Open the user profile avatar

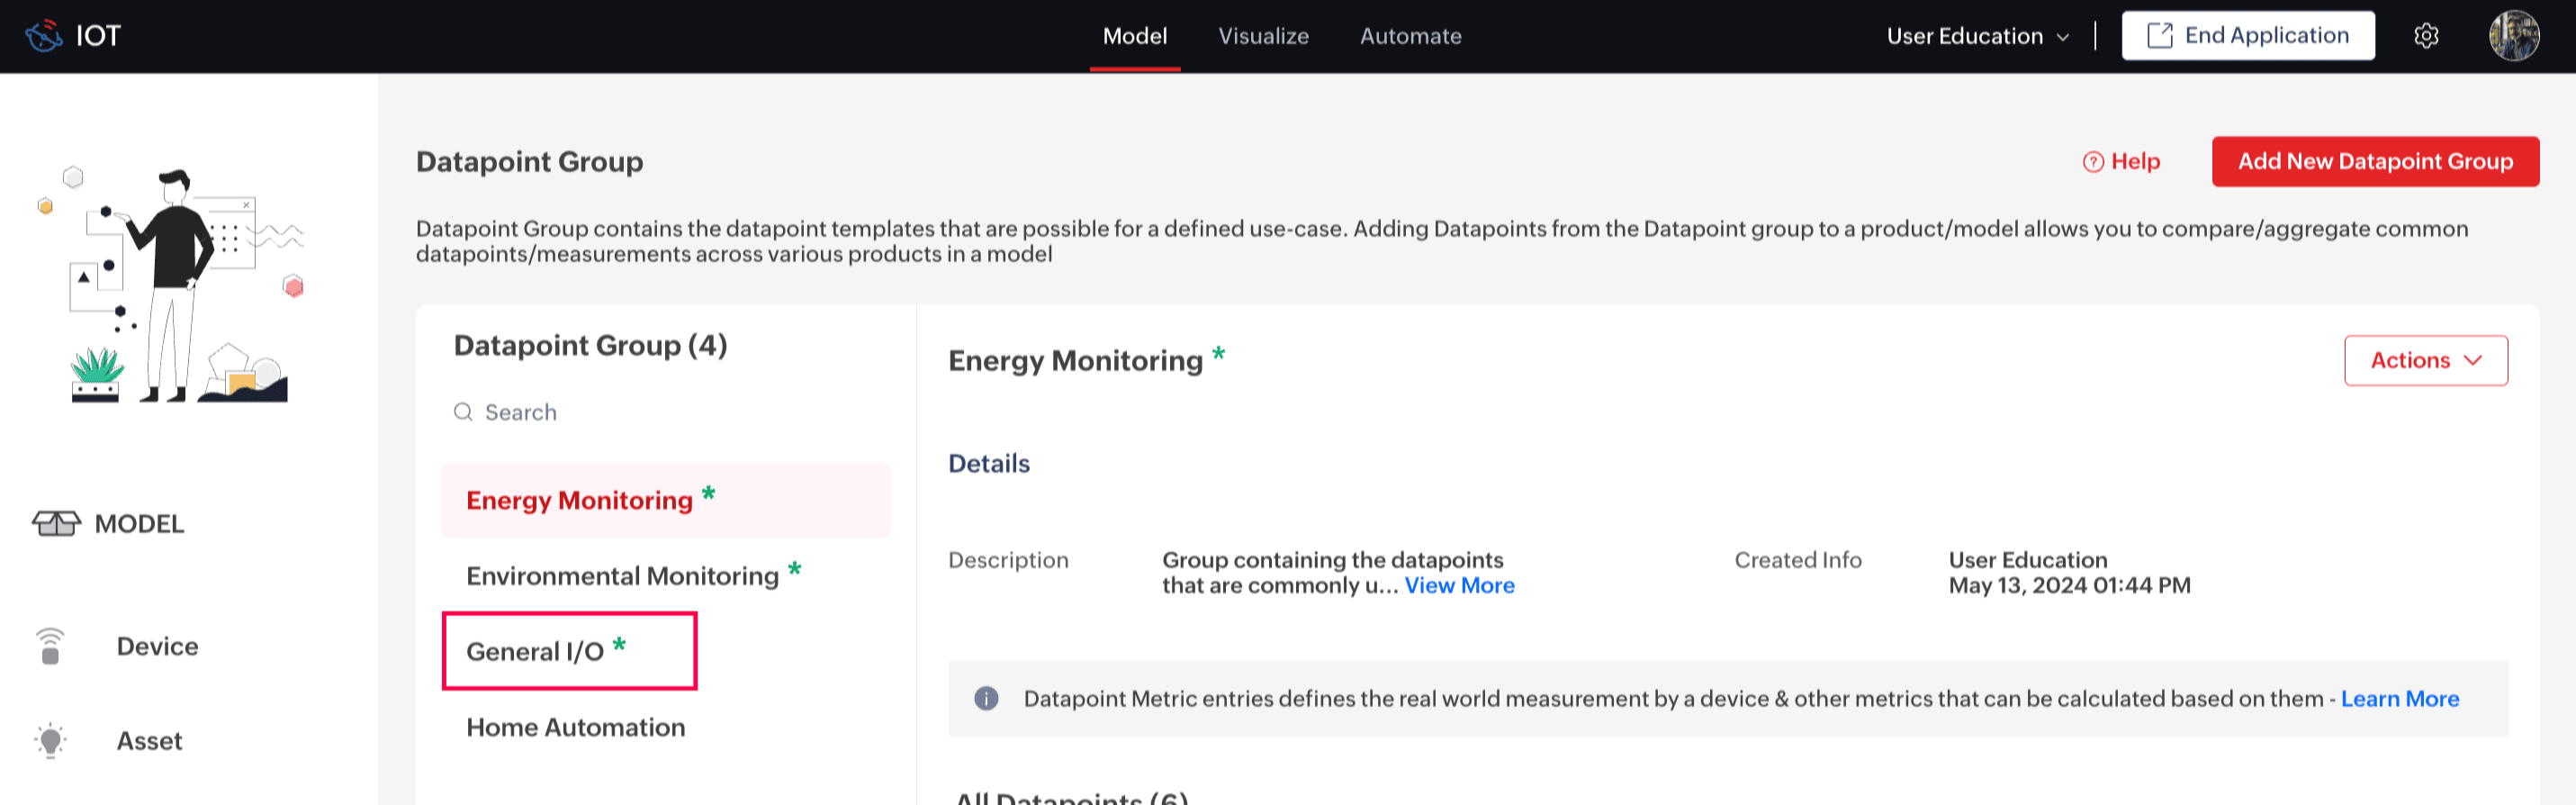(x=2513, y=36)
